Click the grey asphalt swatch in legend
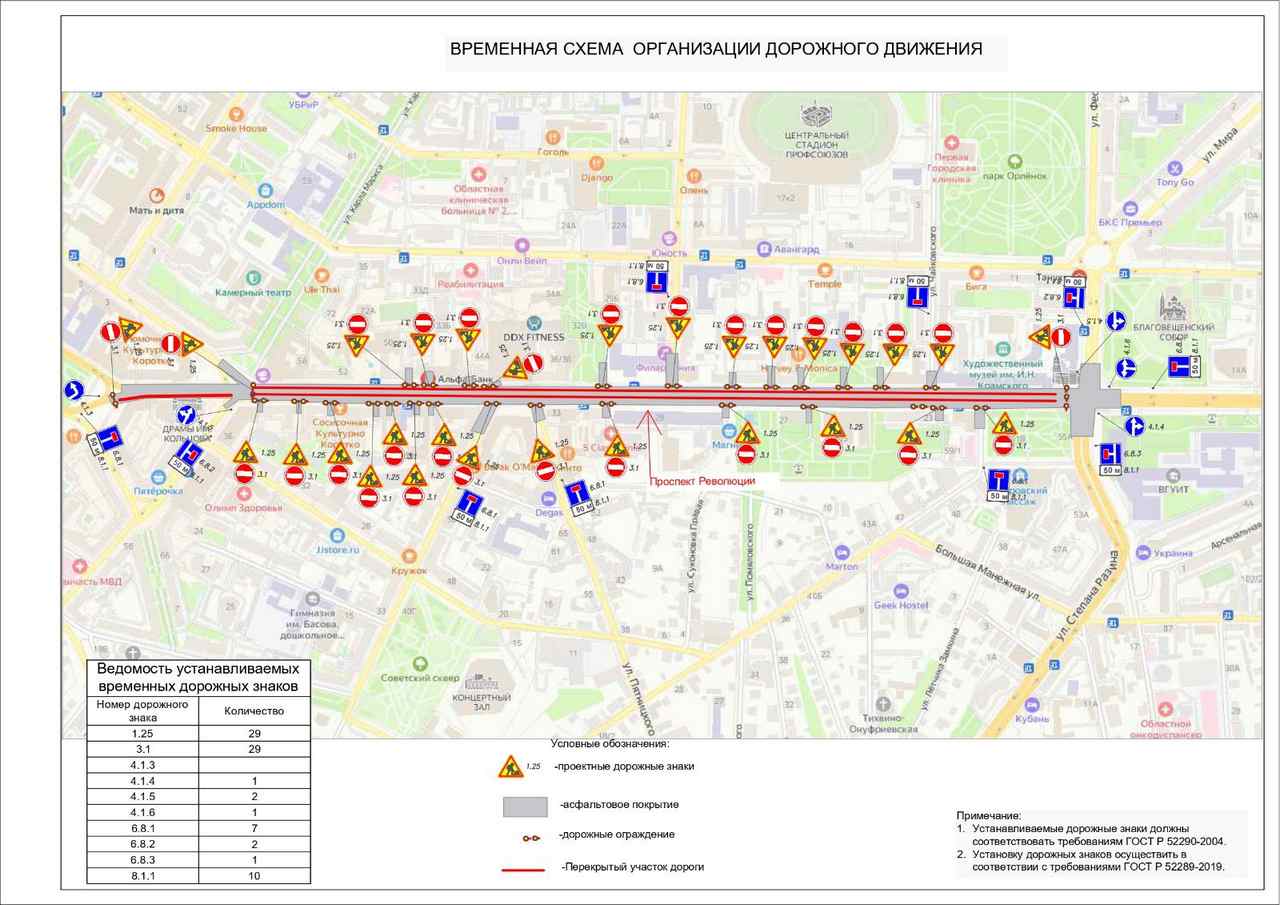Screen dimensions: 1280x905 525,806
